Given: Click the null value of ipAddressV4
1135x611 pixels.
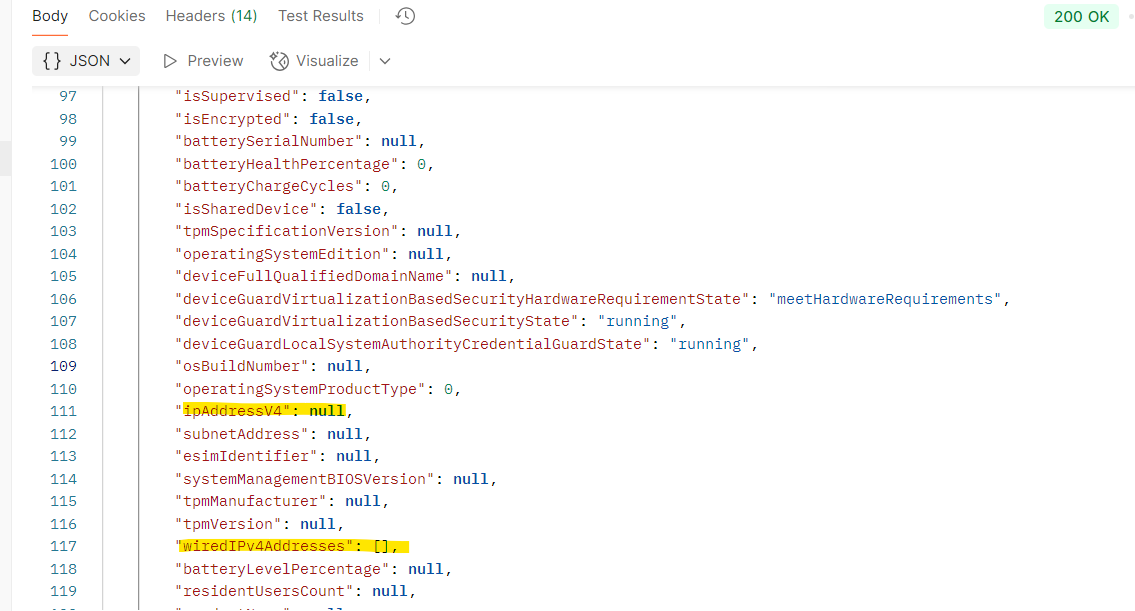Looking at the screenshot, I should 327,411.
